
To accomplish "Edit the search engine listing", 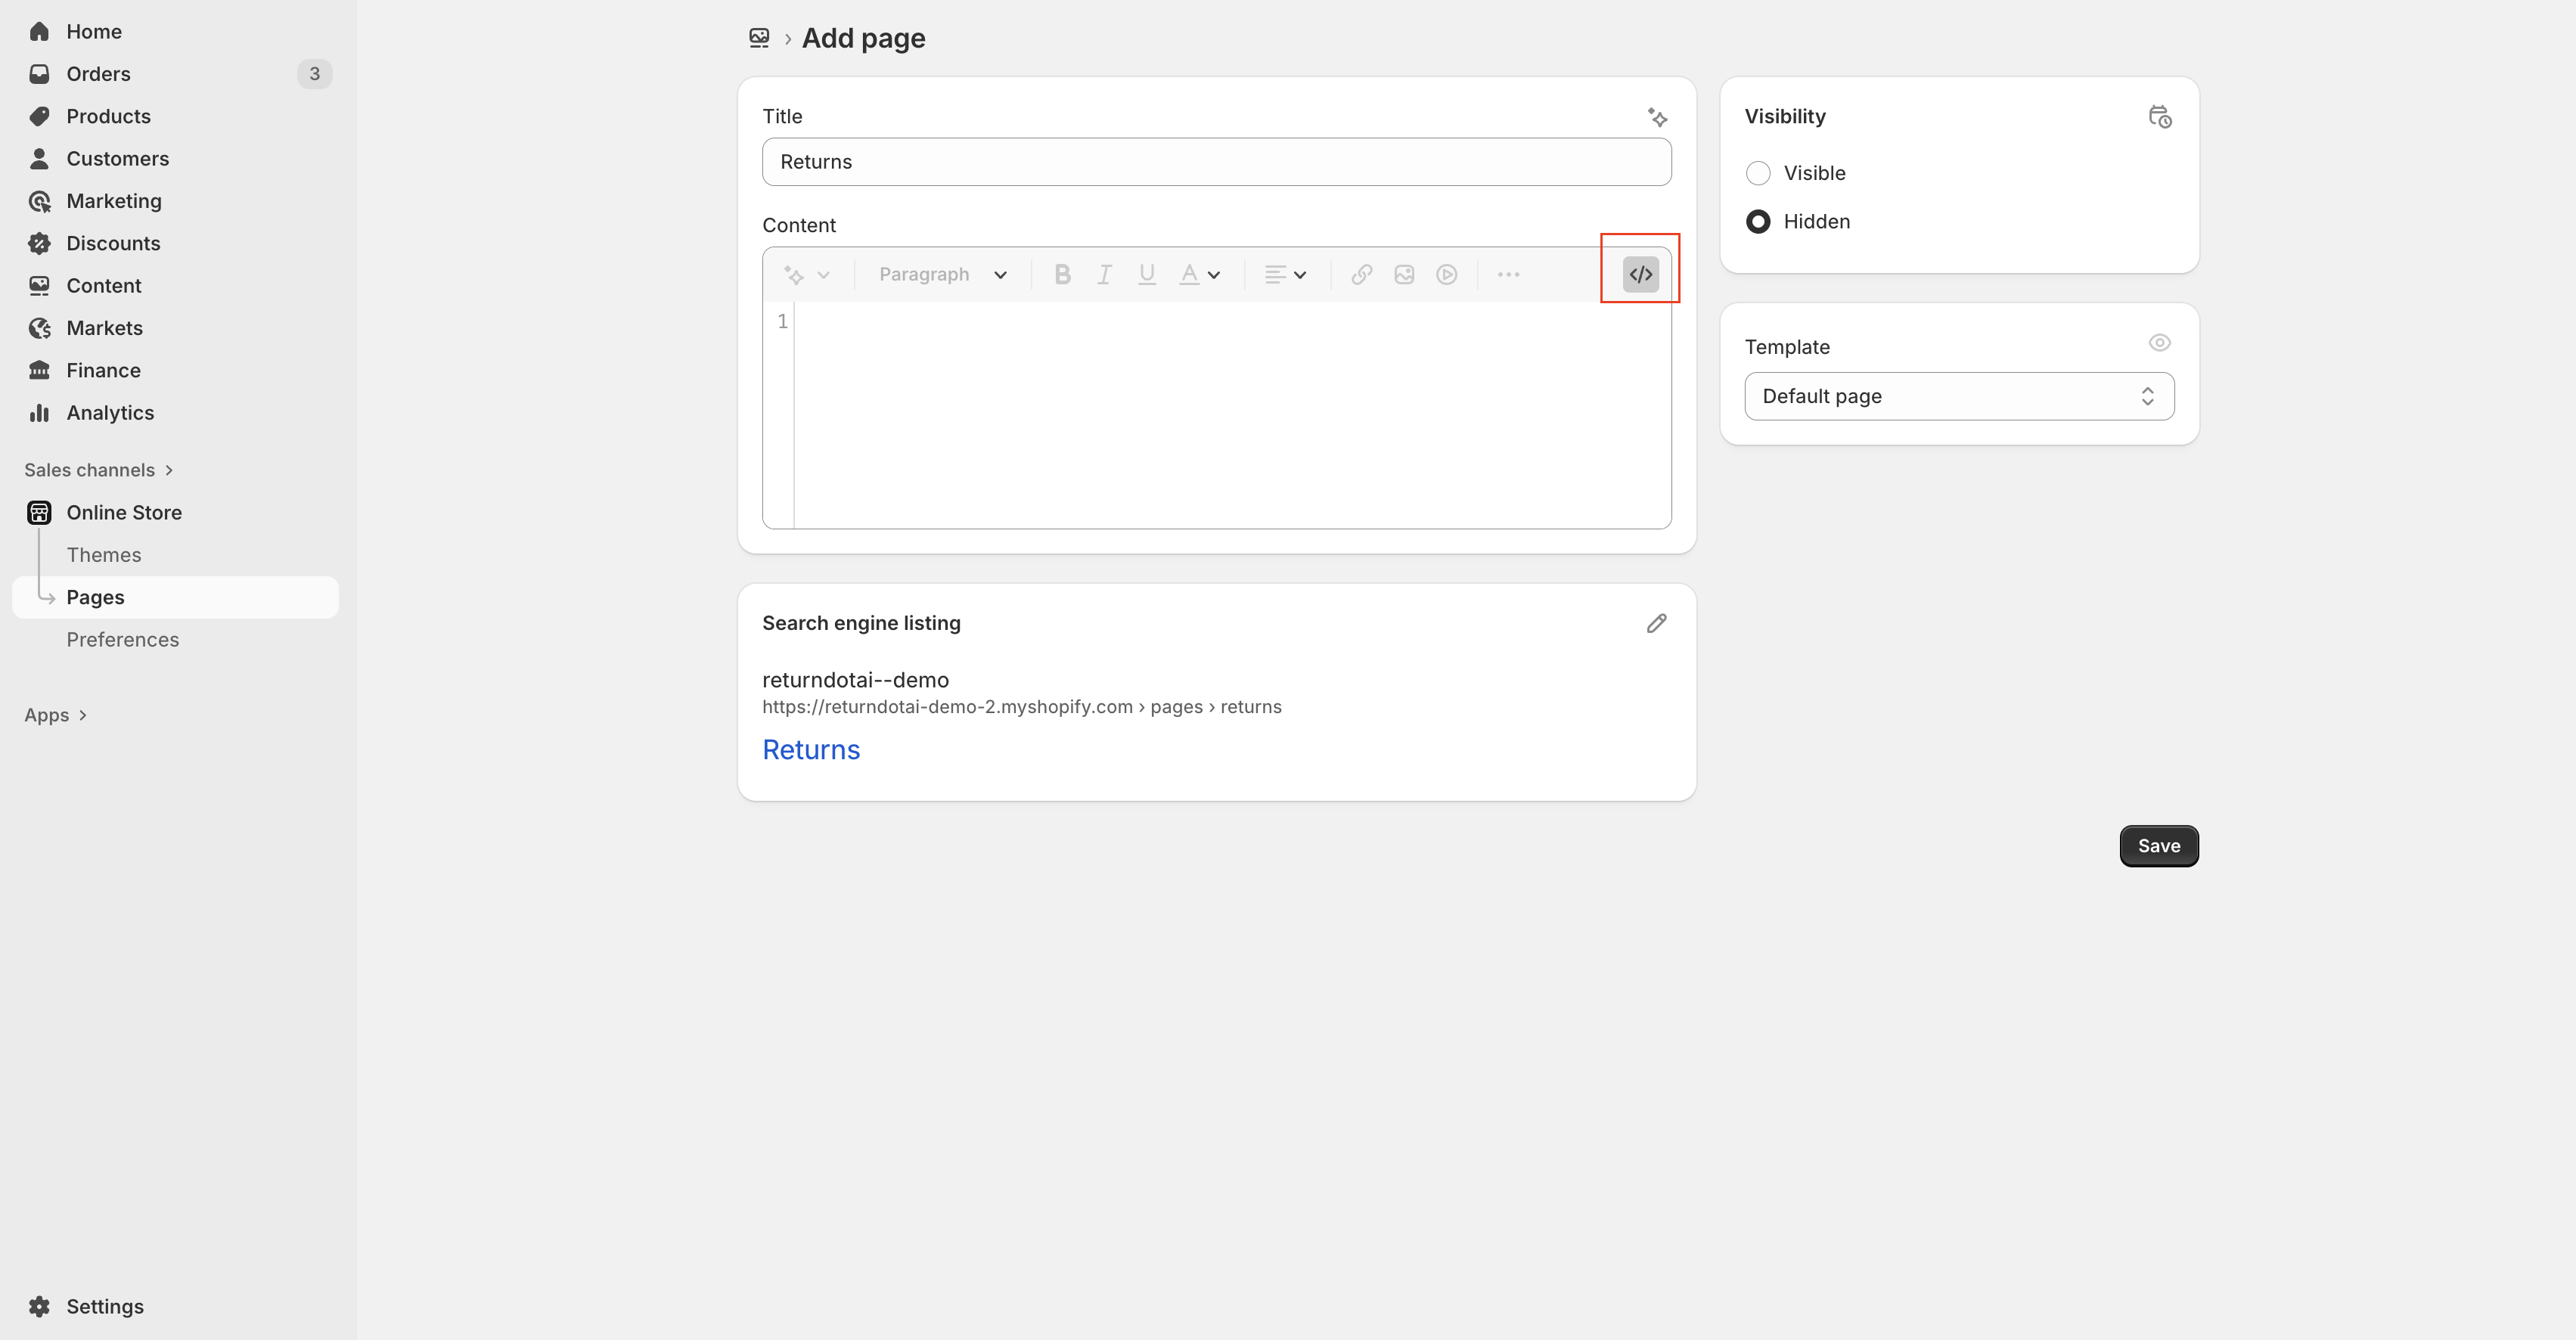I will [x=1656, y=622].
